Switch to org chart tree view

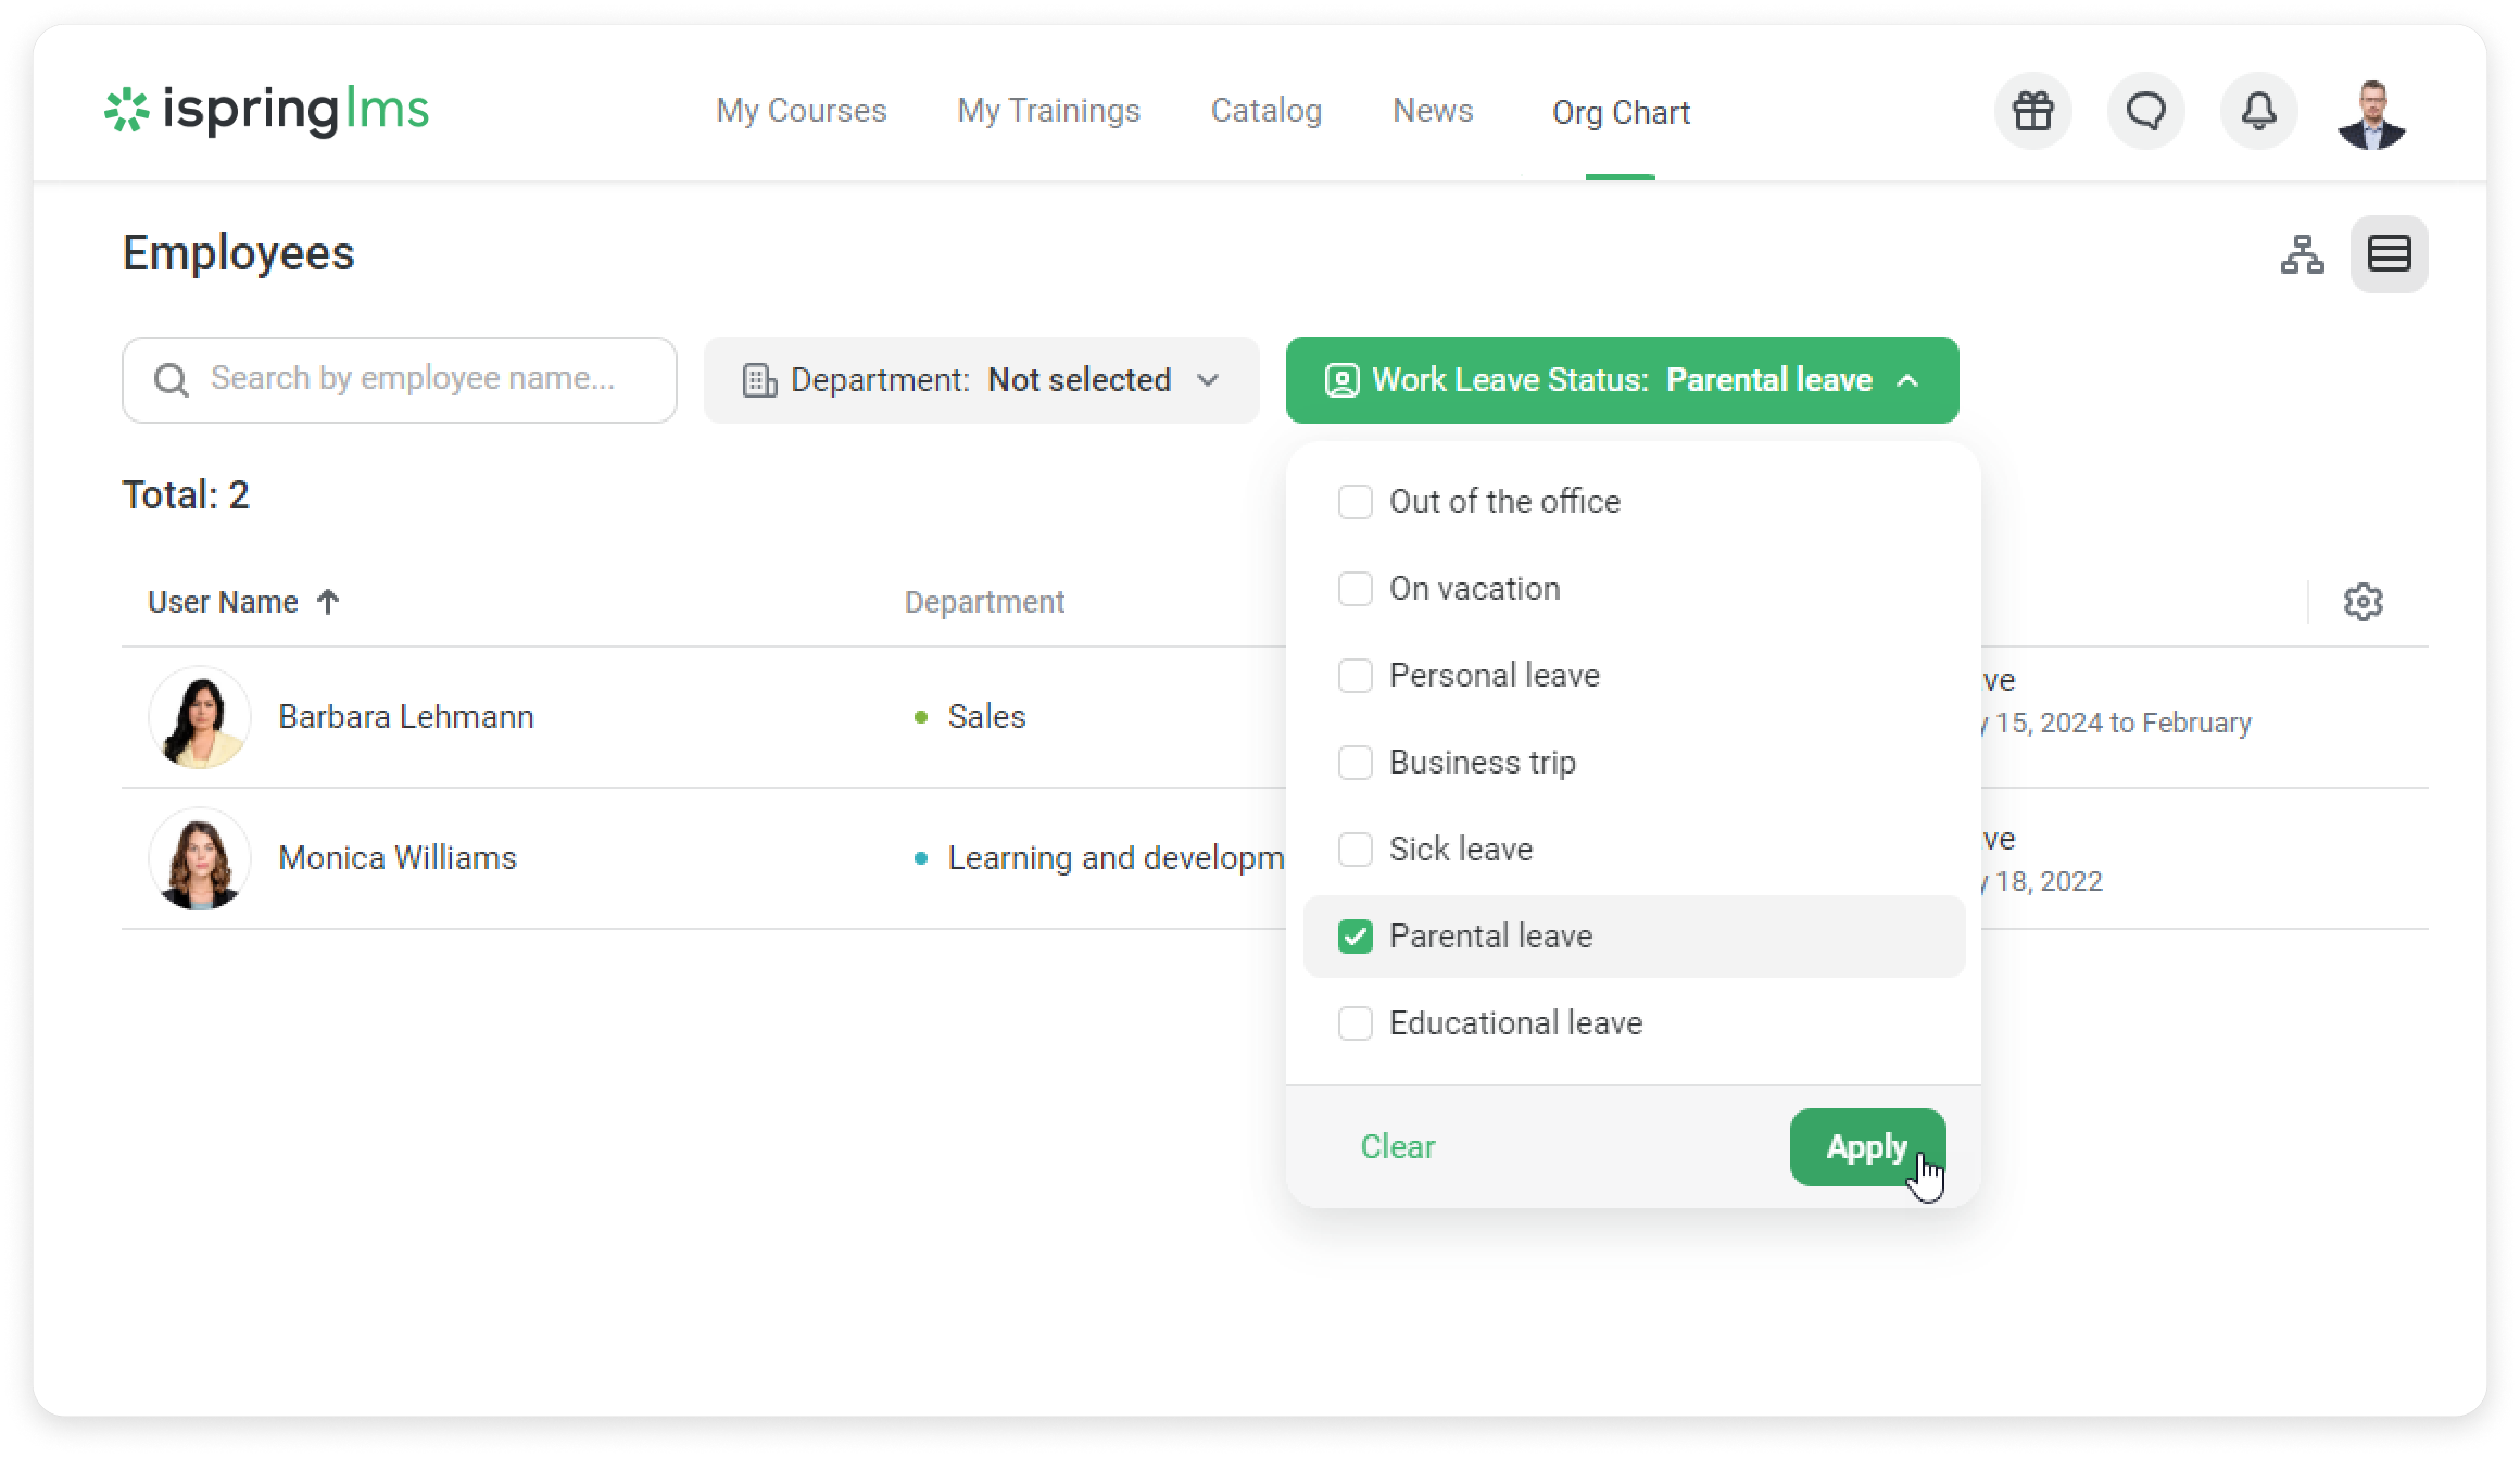click(x=2302, y=254)
